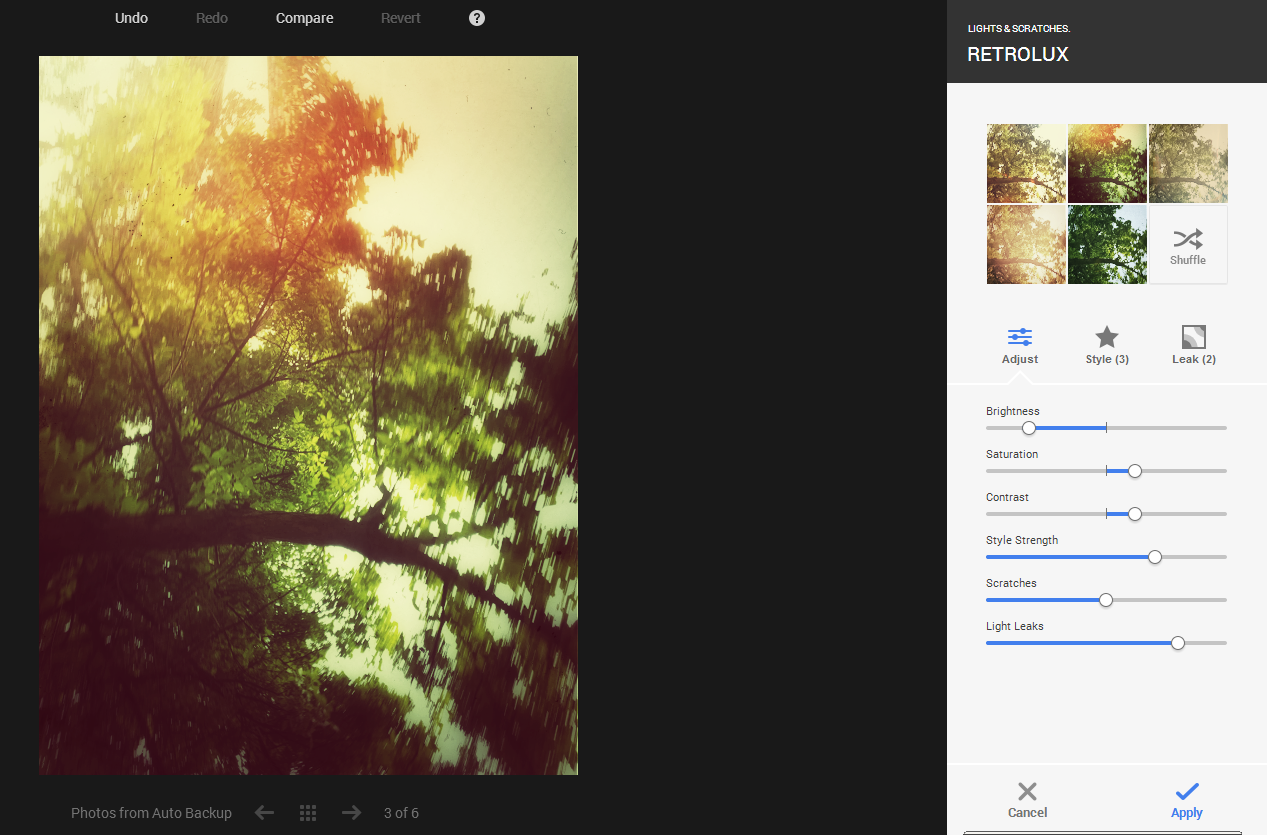Screen dimensions: 1267x835
Task: Go to previous photo arrow
Action: [x=264, y=813]
